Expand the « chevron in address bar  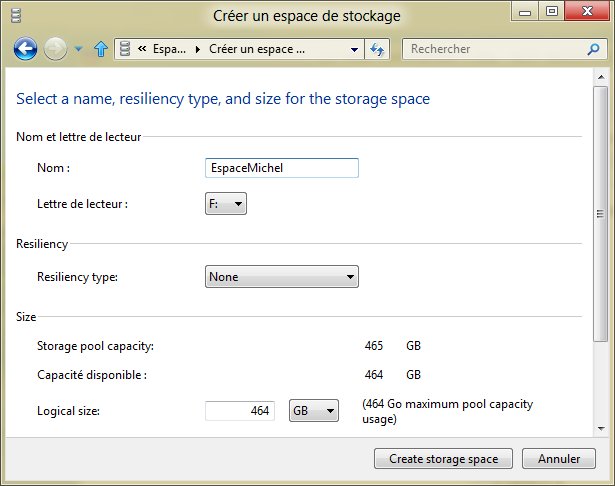click(143, 49)
